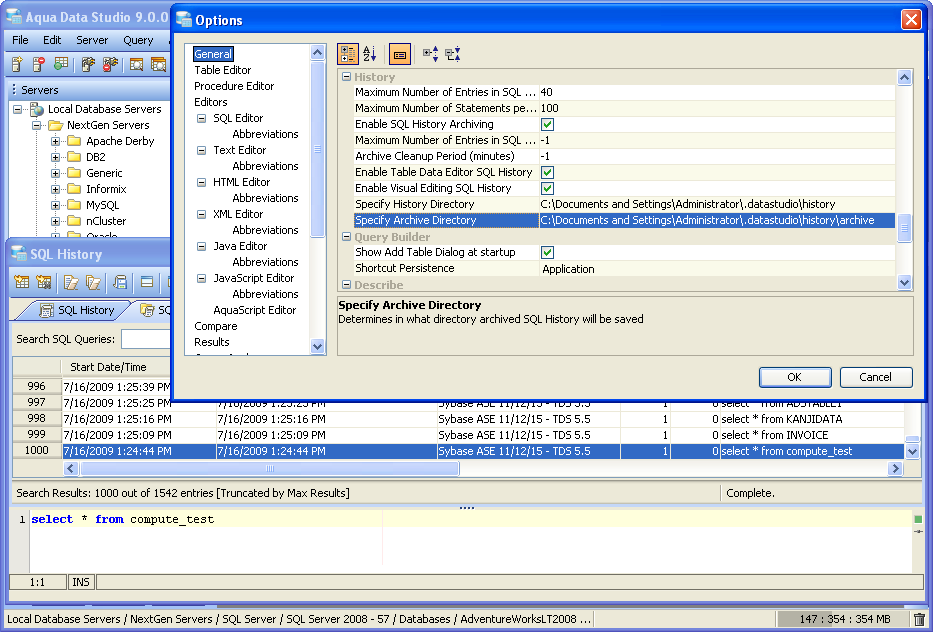Open the File menu
Viewport: 933px width, 632px height.
tap(20, 40)
